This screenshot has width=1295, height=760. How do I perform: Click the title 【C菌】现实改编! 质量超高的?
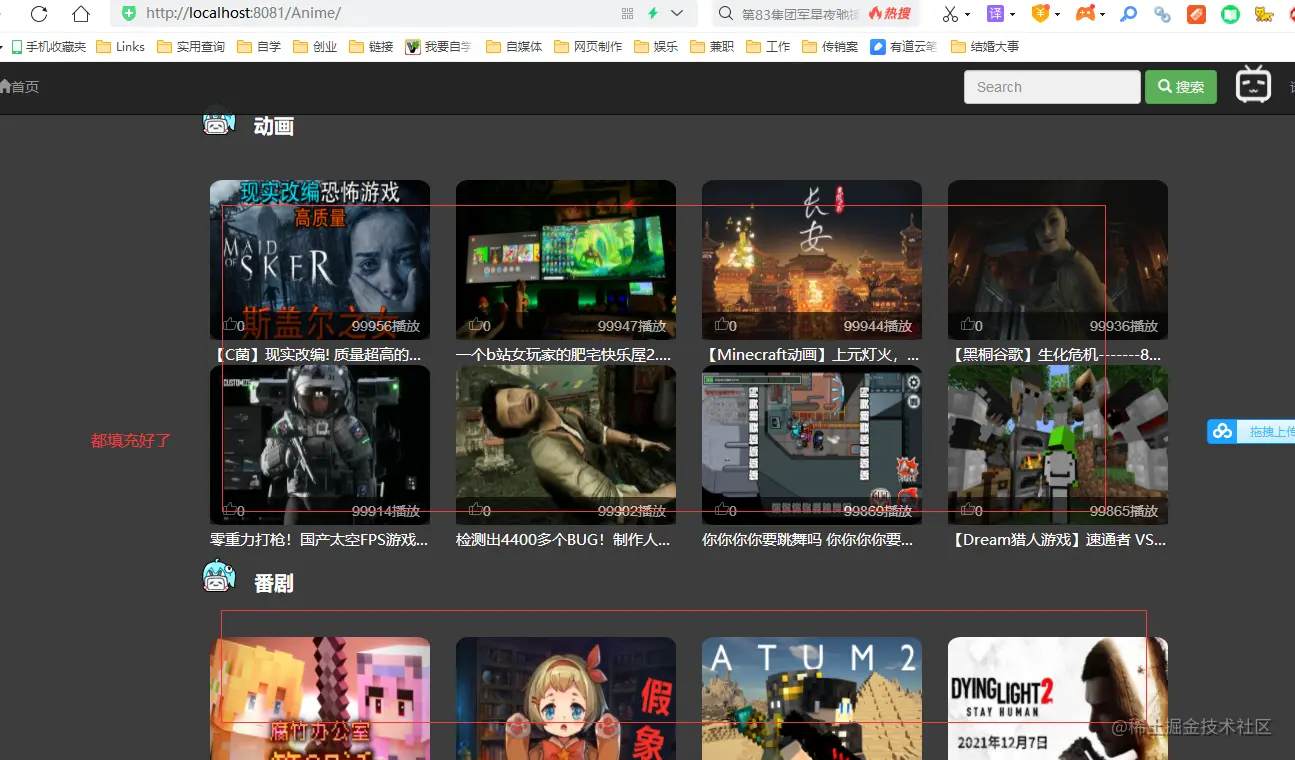point(316,355)
